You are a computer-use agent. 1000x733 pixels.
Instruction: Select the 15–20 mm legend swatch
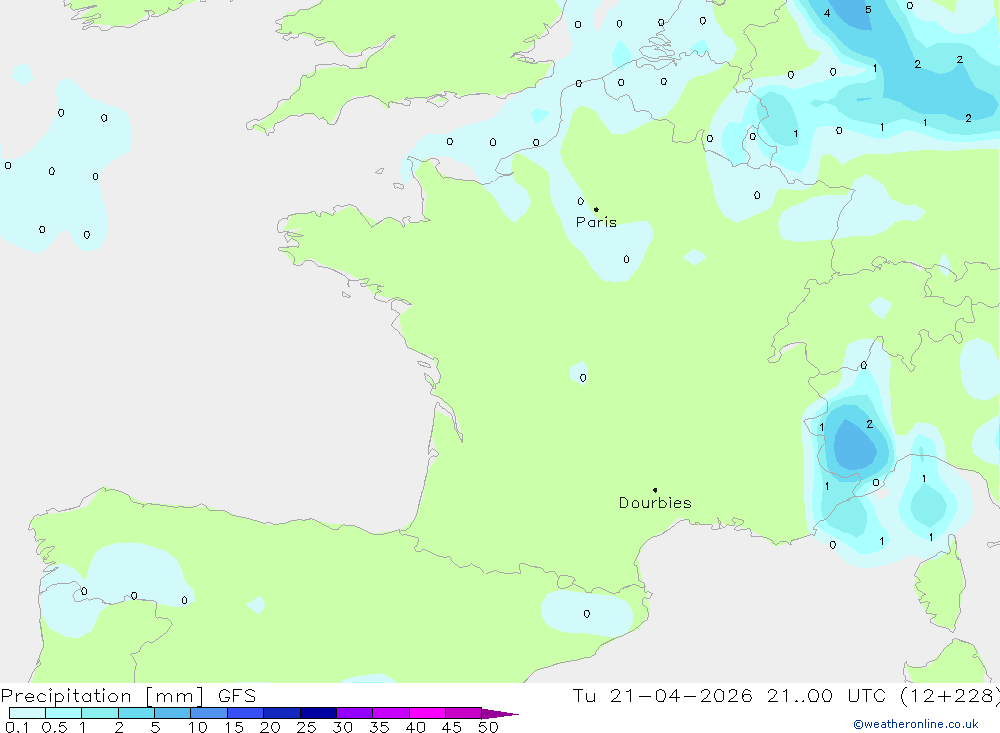[x=245, y=713]
